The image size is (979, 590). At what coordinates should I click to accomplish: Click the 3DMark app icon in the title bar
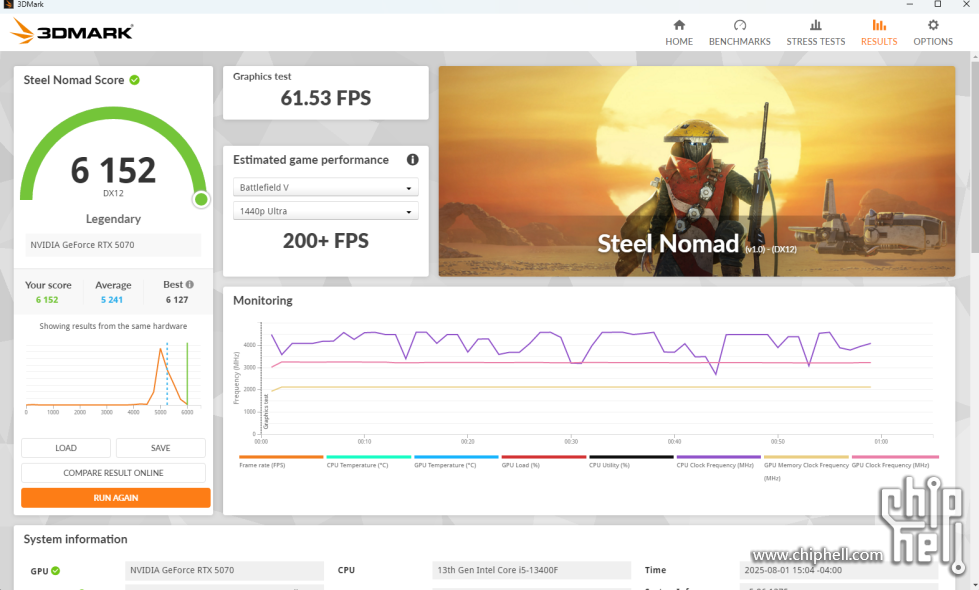(8, 4)
